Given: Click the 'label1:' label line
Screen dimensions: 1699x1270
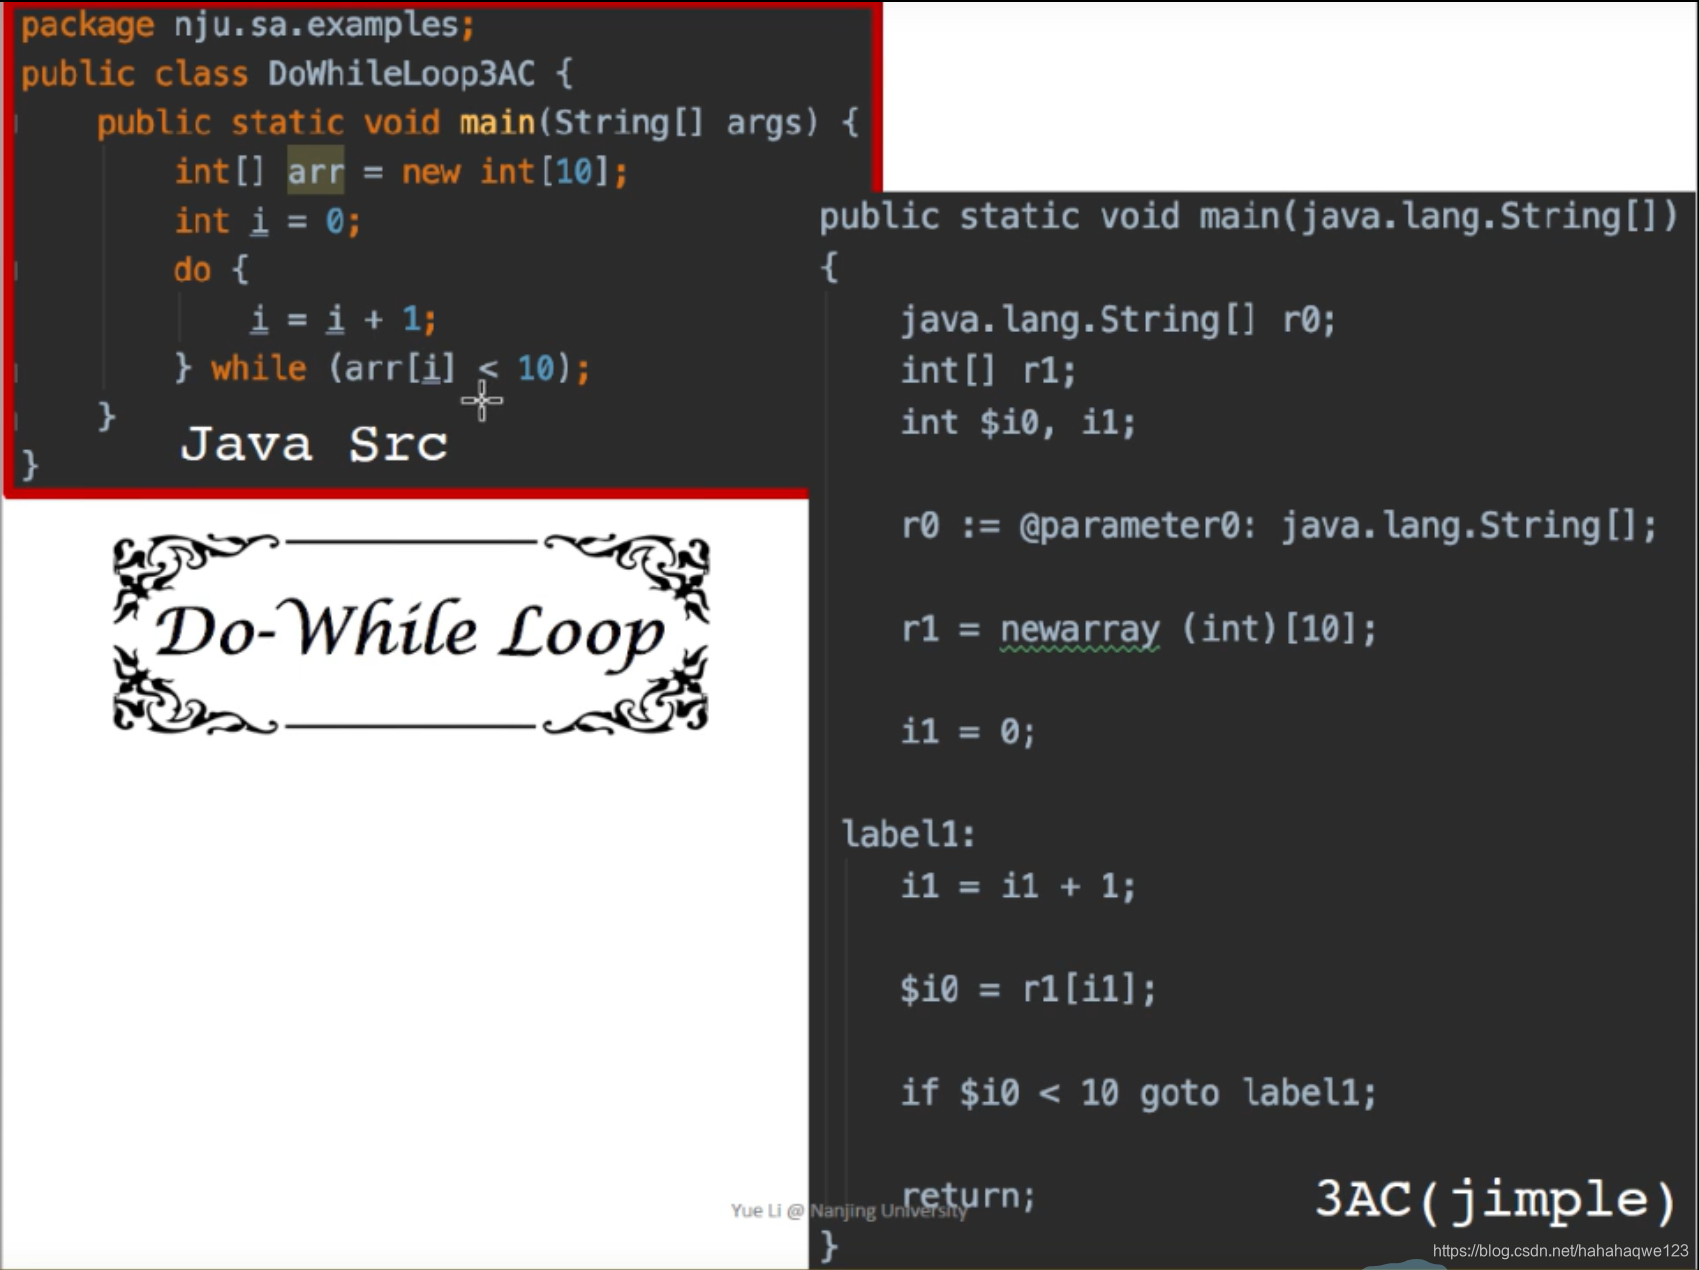Looking at the screenshot, I should click(909, 834).
